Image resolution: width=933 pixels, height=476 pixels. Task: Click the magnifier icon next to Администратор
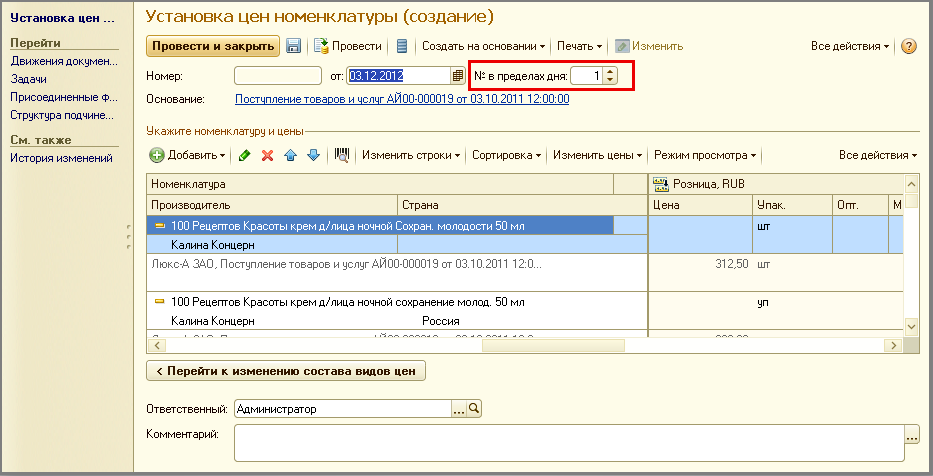[x=474, y=409]
